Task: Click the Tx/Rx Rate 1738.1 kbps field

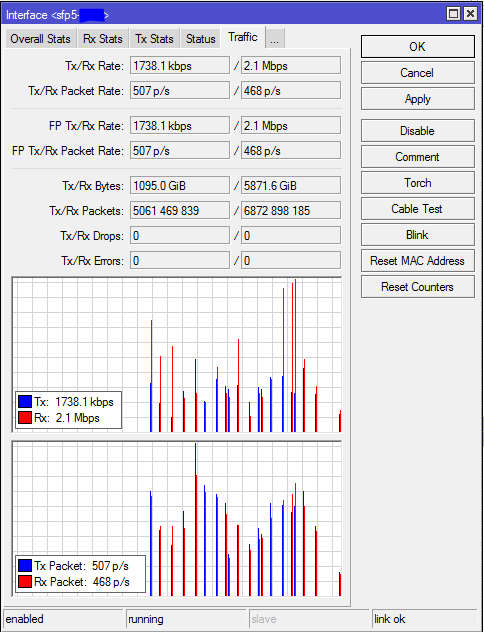Action: pyautogui.click(x=180, y=66)
